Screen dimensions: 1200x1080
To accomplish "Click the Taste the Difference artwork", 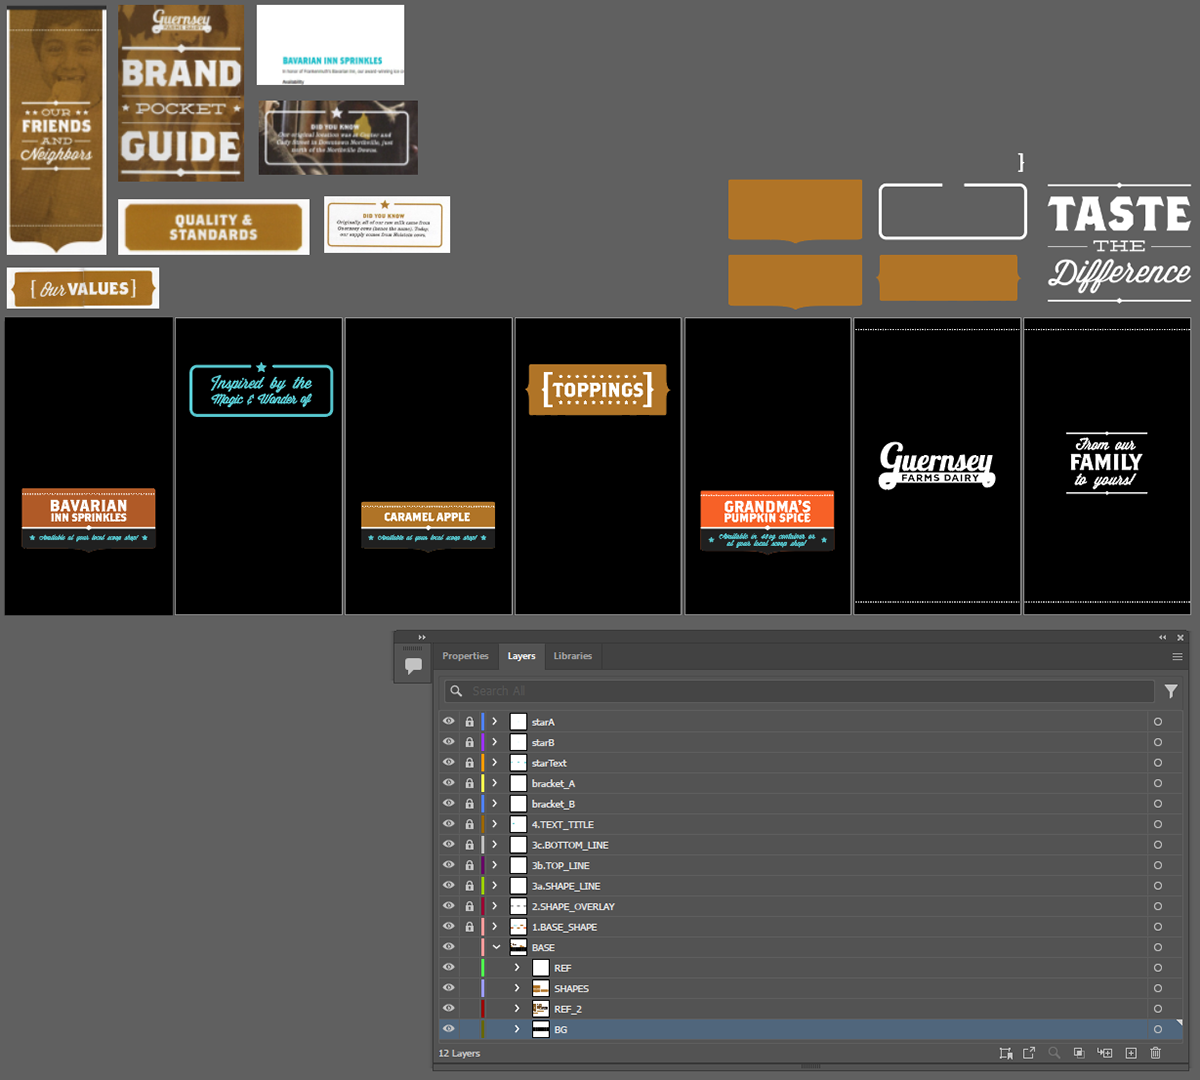I will point(1119,243).
